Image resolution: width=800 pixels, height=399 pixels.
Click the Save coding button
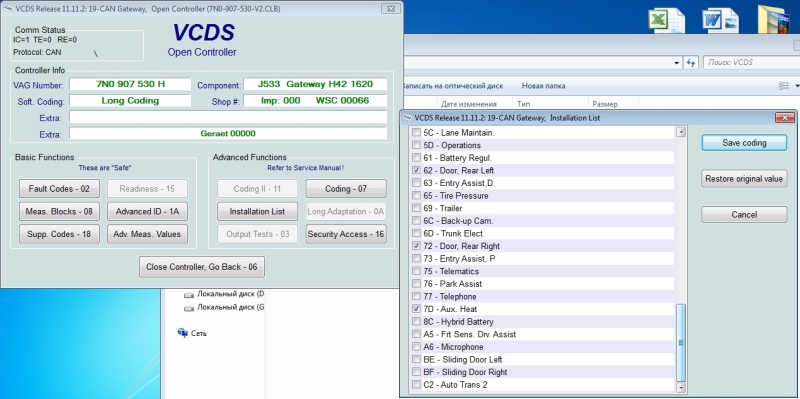tap(744, 143)
